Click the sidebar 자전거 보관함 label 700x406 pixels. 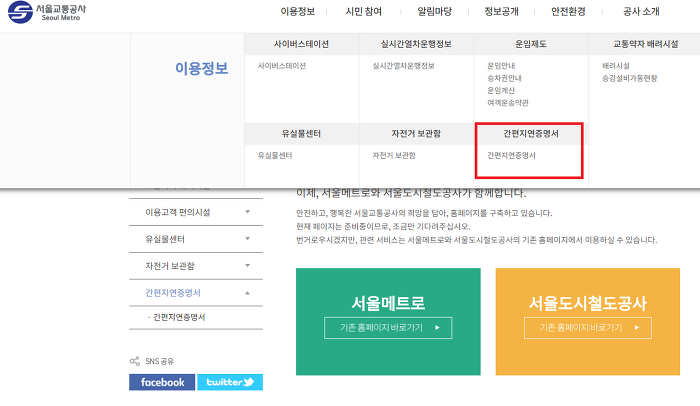[170, 266]
